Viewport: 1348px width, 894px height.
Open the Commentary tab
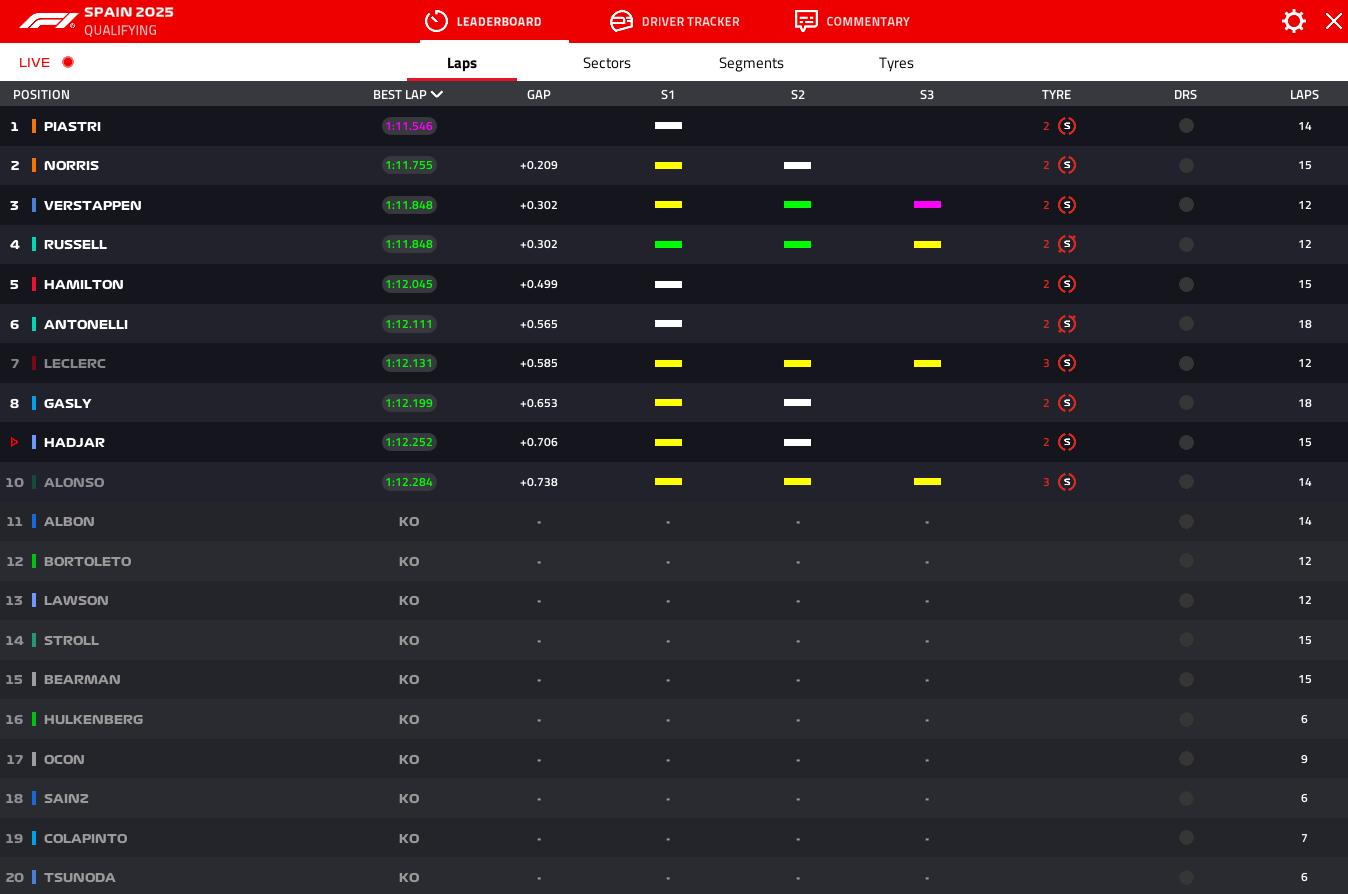852,21
